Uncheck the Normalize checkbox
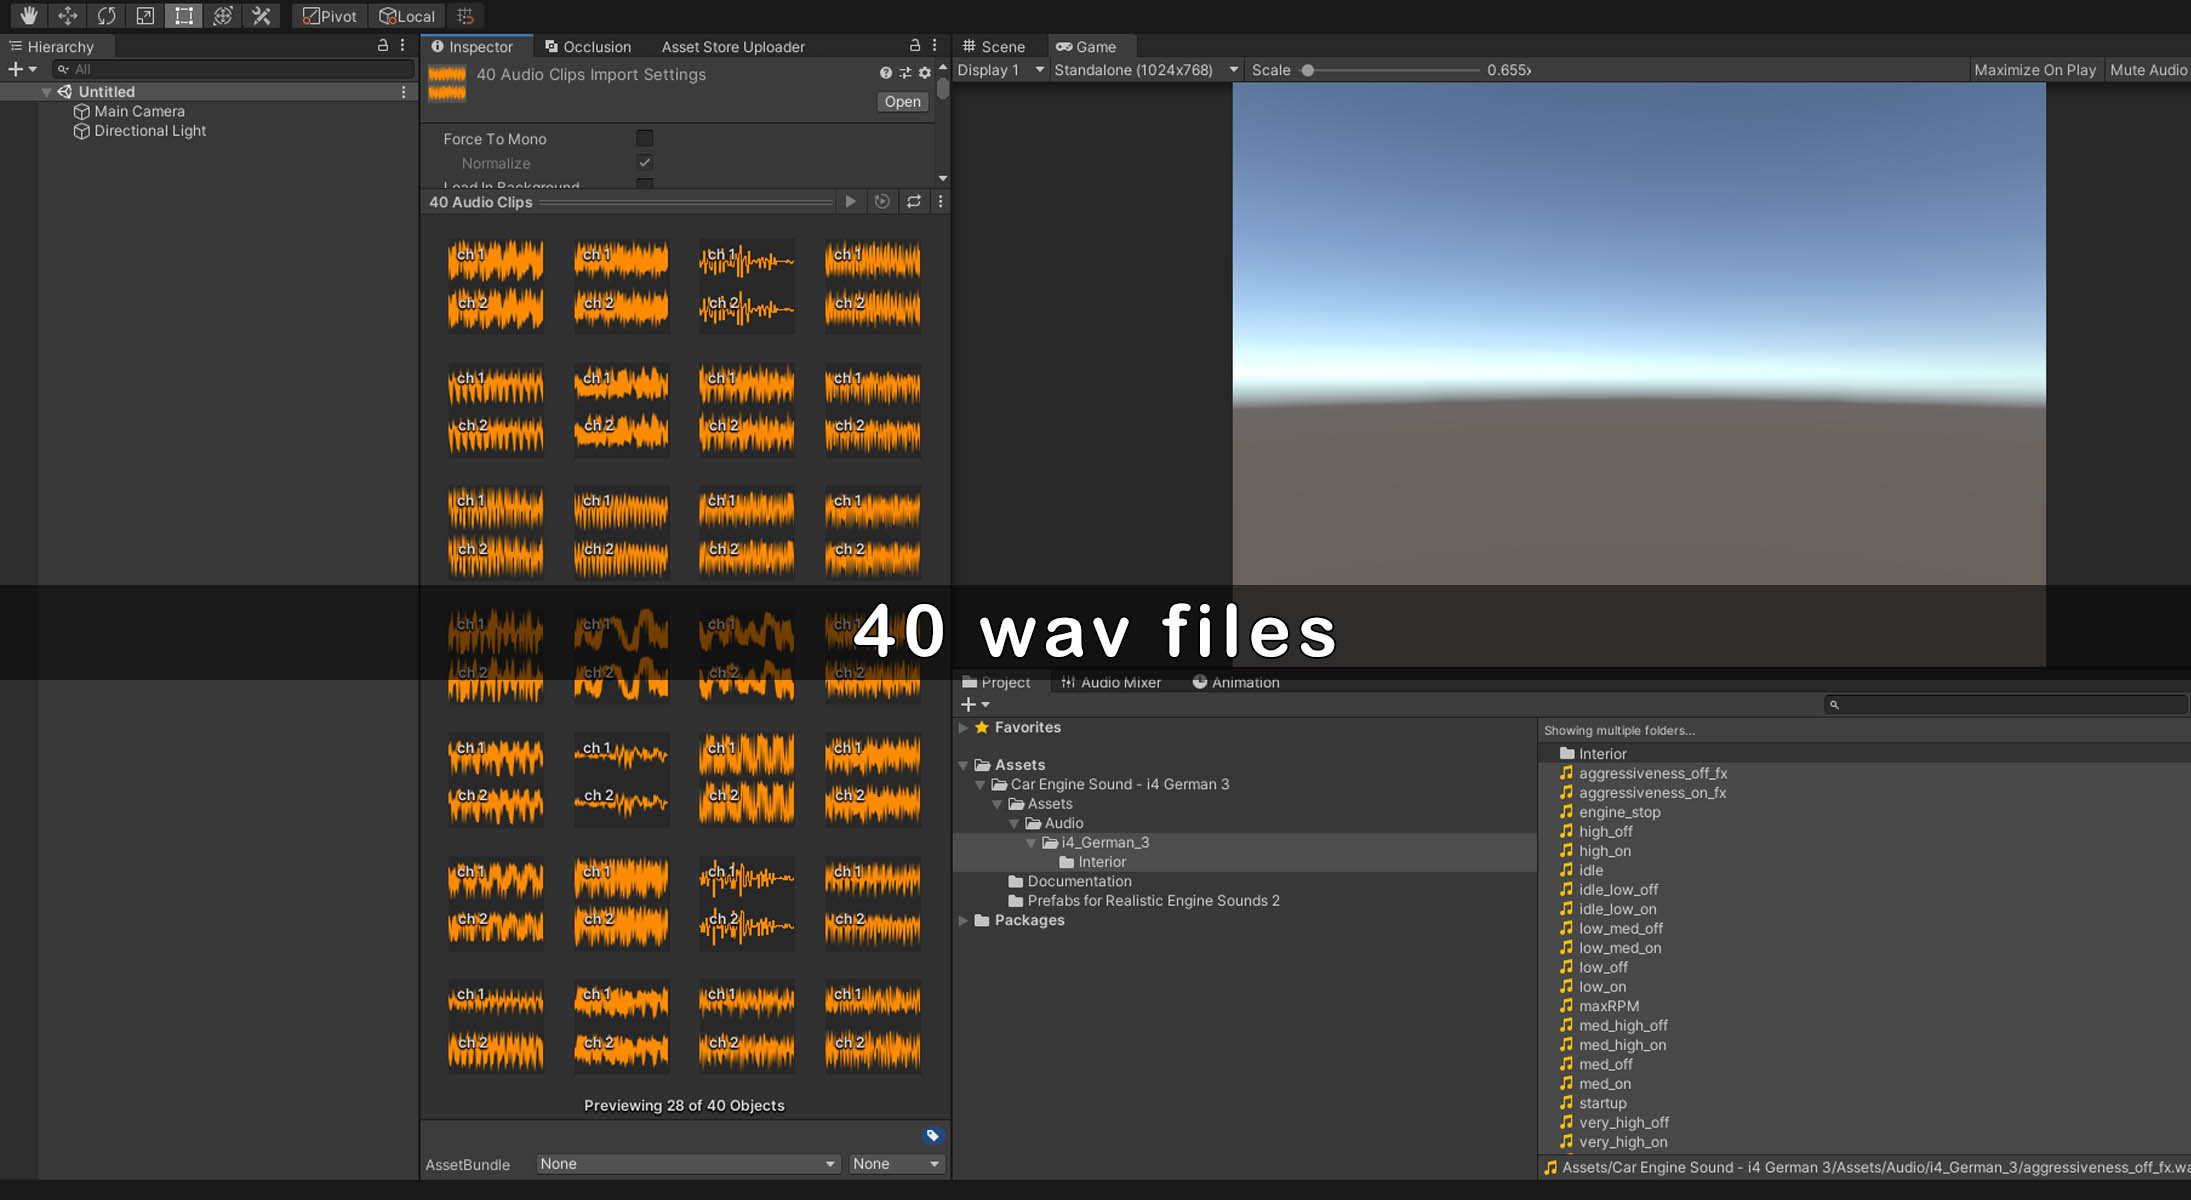 645,163
